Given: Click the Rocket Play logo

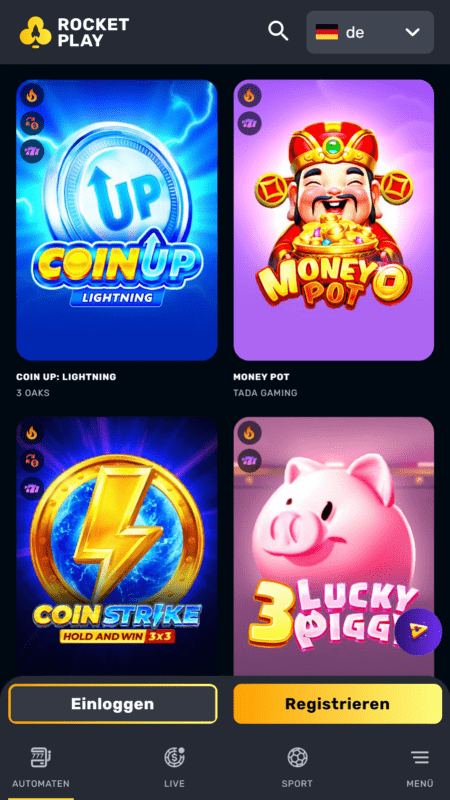Looking at the screenshot, I should pos(74,32).
